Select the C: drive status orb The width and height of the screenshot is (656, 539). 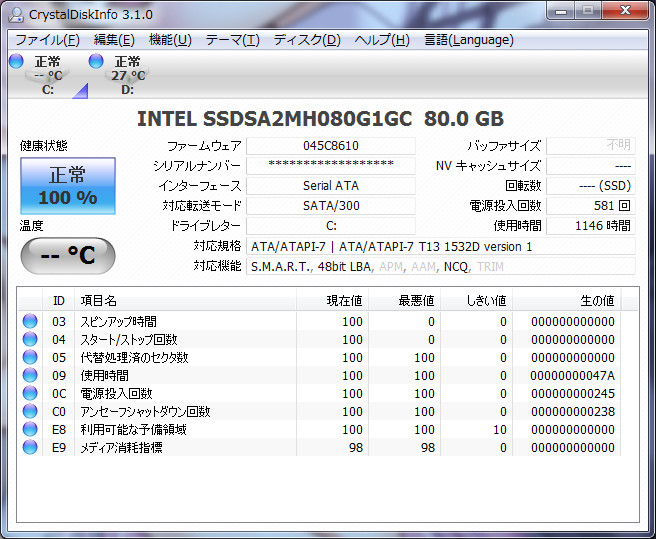(16, 61)
